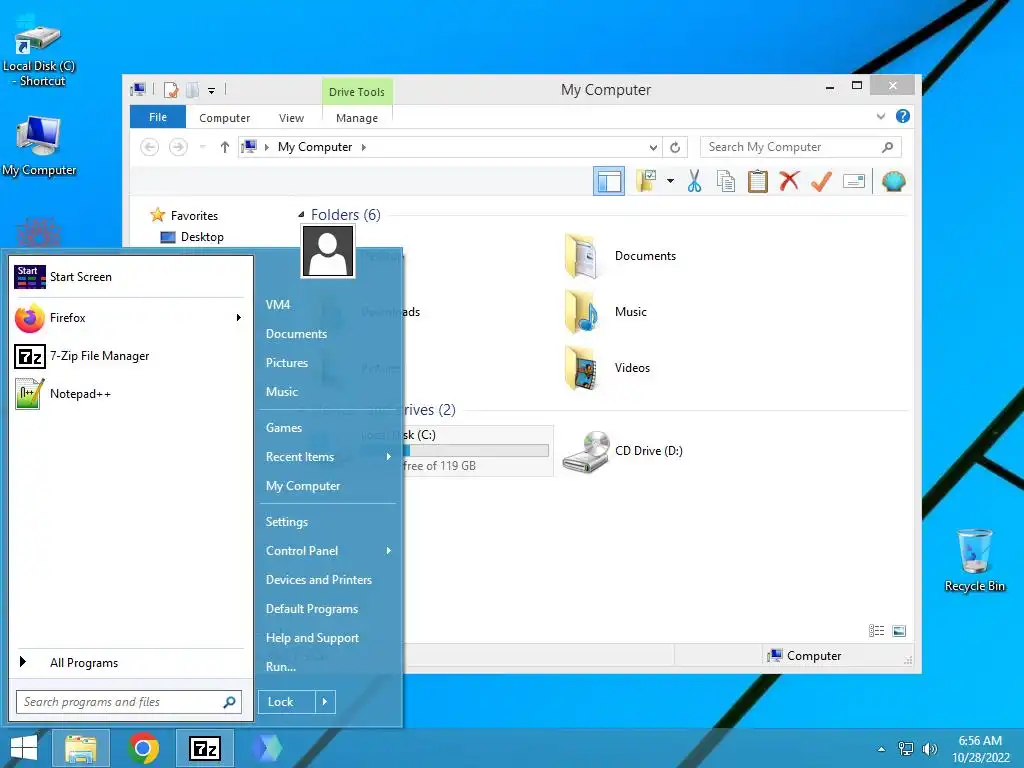
Task: Open folder options dropdown arrow in toolbar
Action: (x=670, y=181)
